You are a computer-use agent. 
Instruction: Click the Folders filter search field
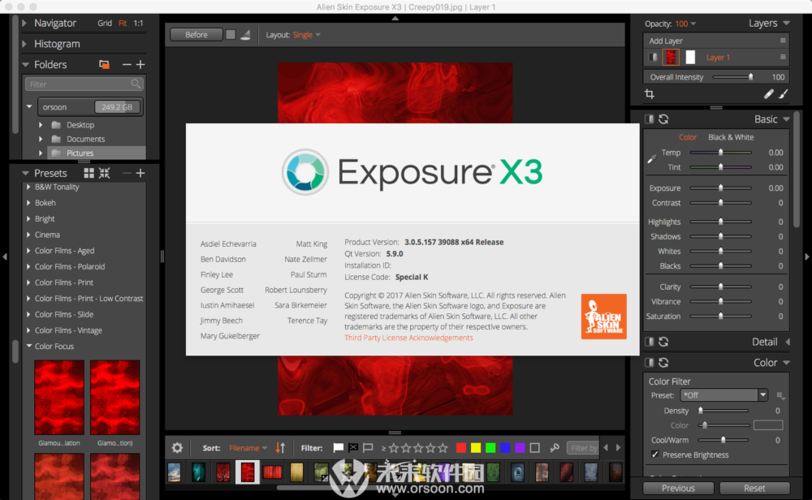(84, 84)
